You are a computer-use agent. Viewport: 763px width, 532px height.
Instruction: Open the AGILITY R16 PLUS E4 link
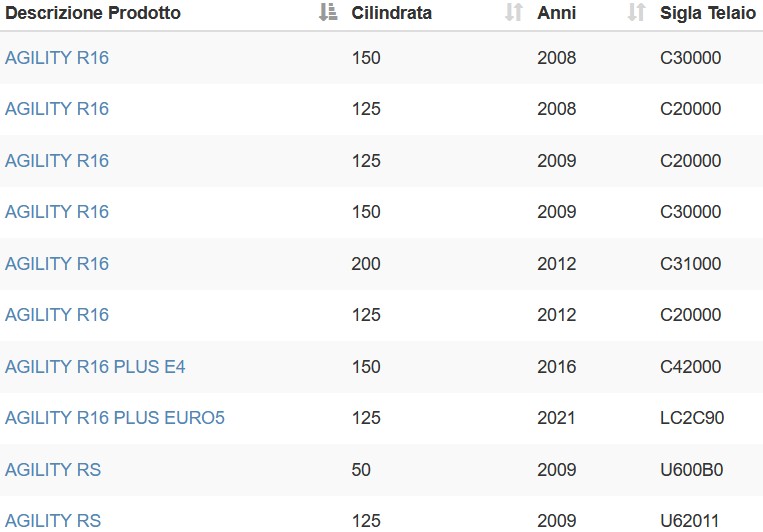[95, 367]
